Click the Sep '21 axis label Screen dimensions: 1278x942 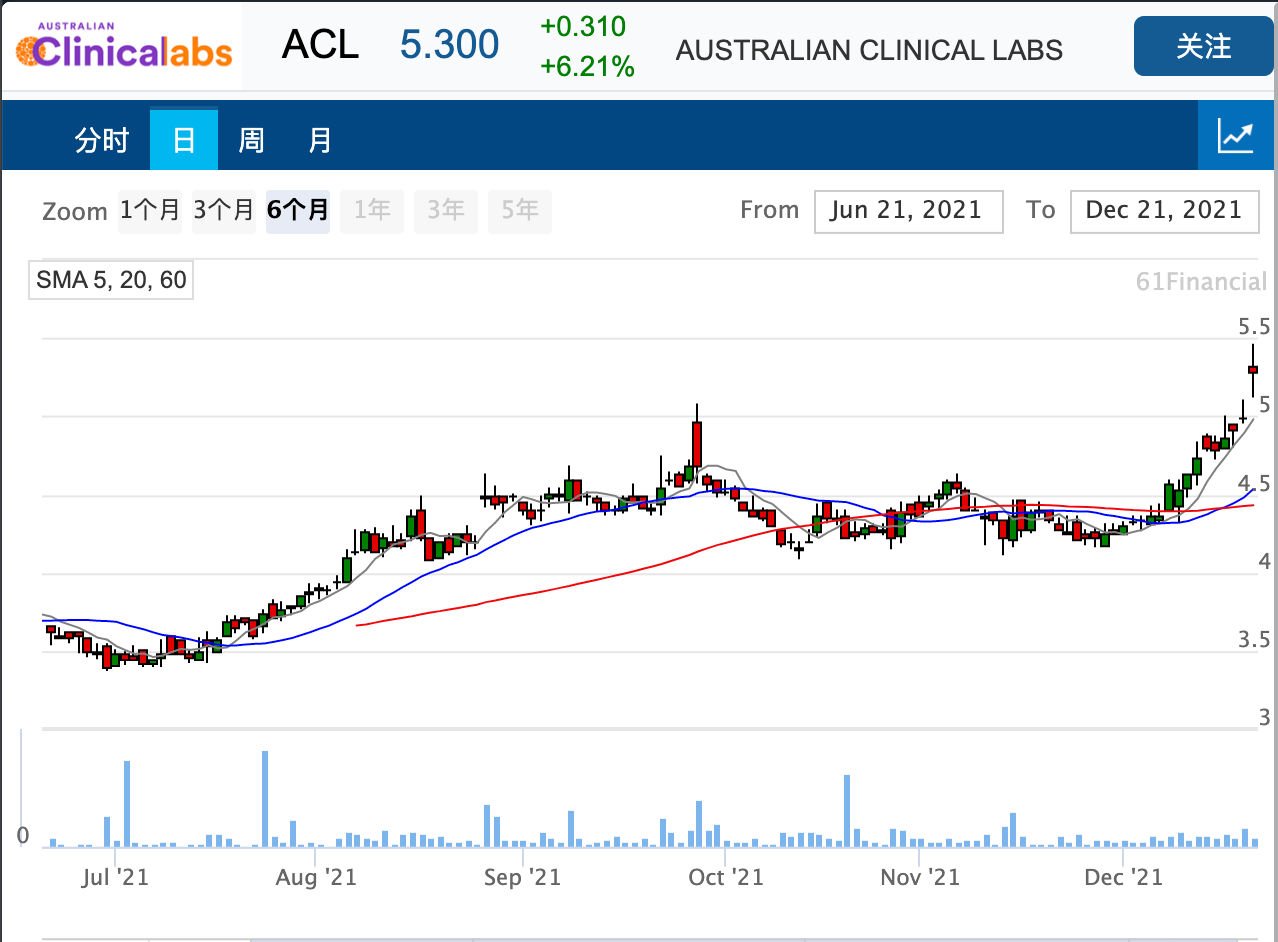coord(522,878)
